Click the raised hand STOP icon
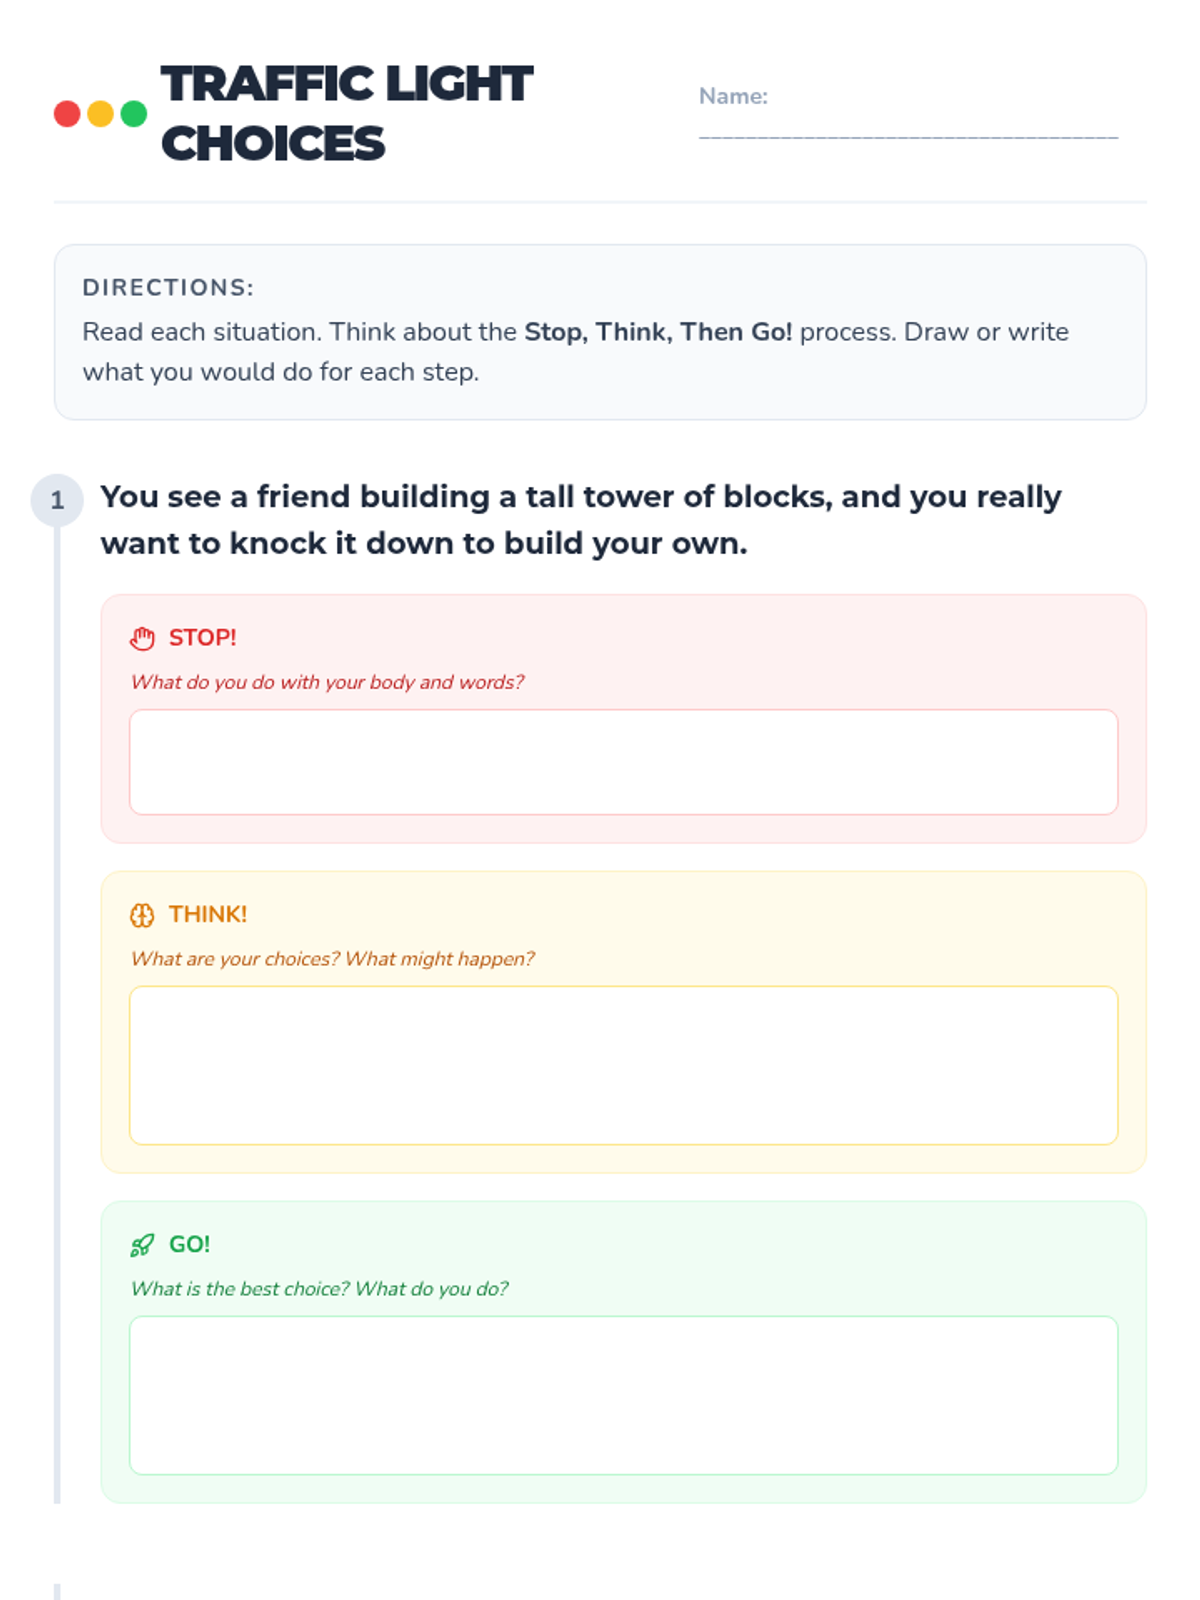 143,638
